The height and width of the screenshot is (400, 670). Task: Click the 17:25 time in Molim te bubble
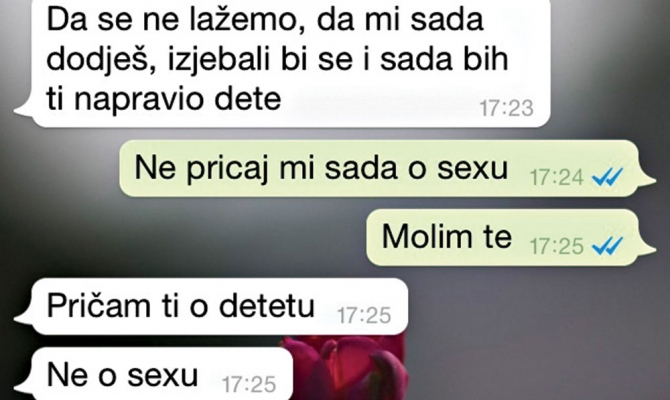pyautogui.click(x=557, y=247)
